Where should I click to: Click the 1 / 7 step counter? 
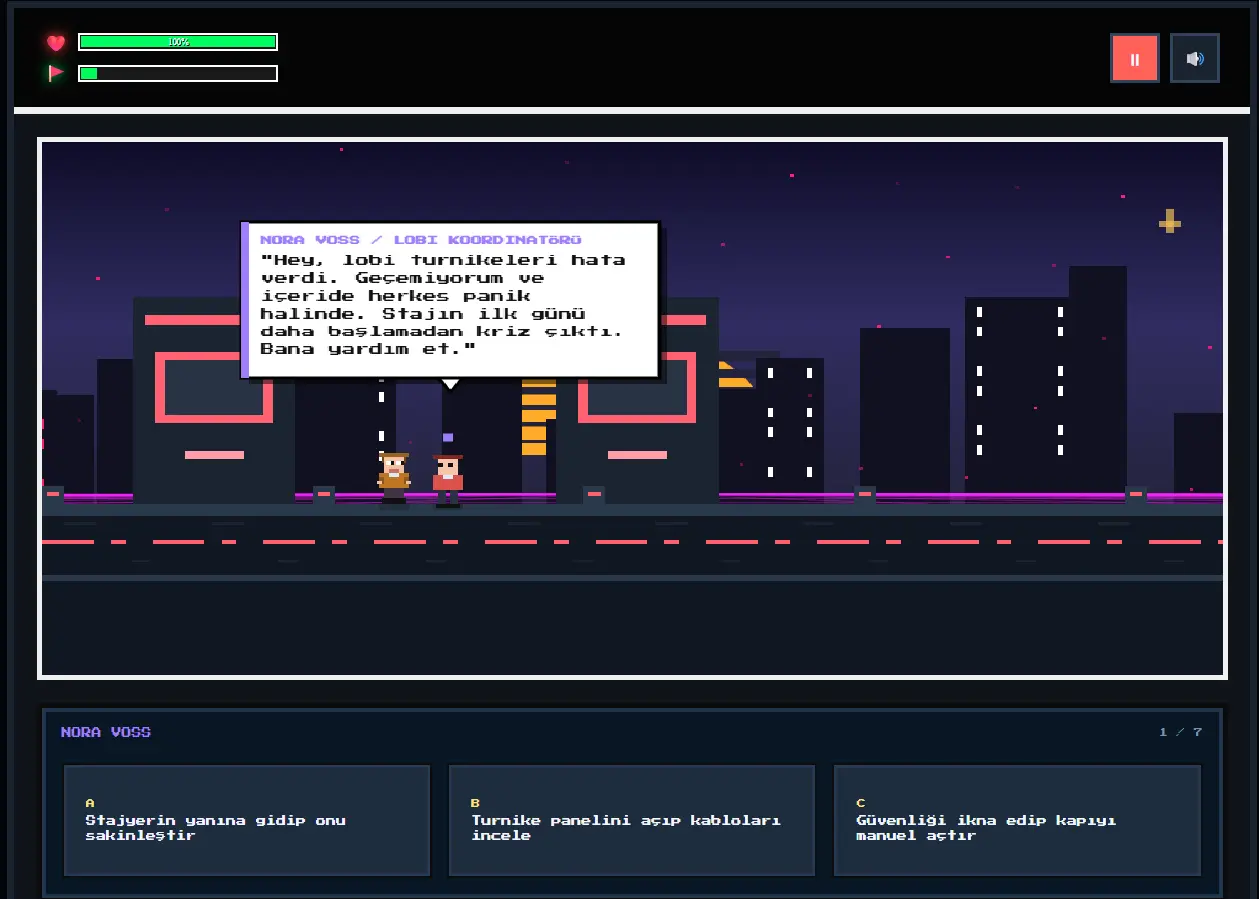pos(1180,732)
